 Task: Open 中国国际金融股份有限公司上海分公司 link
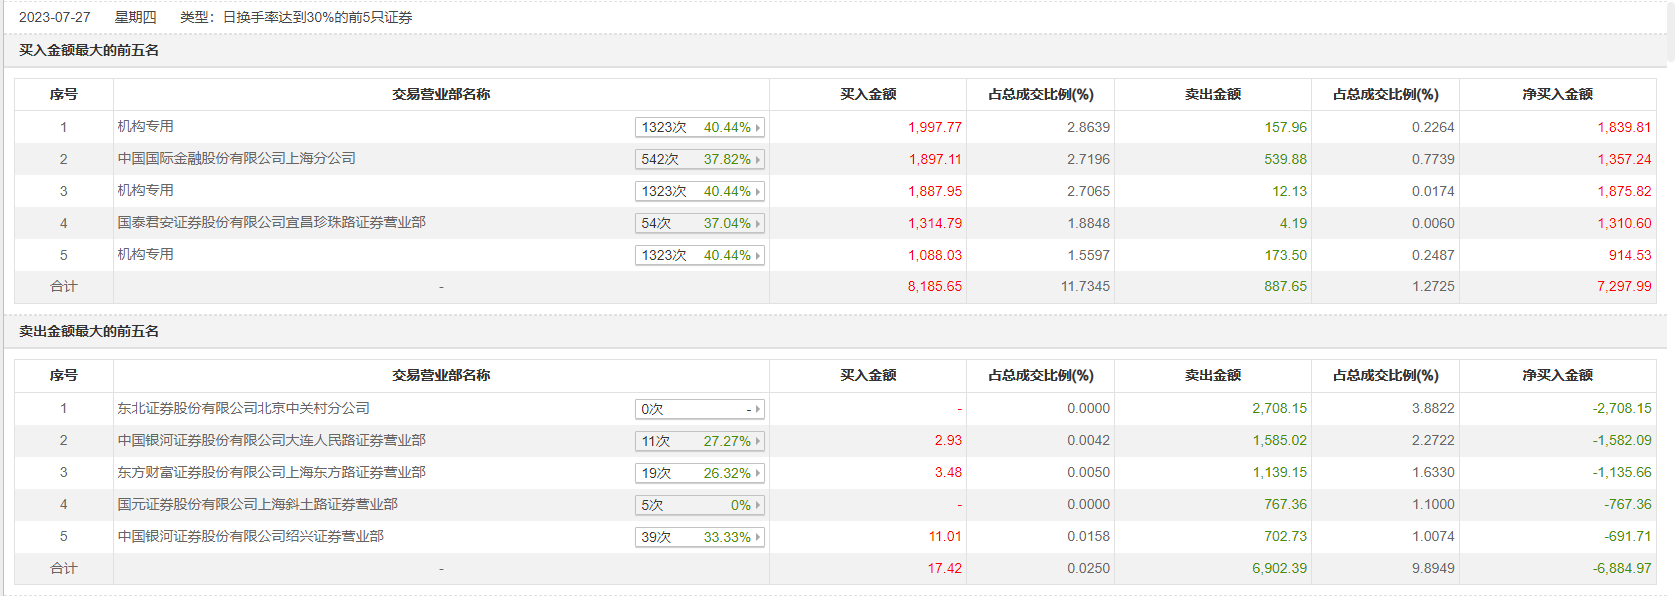237,159
